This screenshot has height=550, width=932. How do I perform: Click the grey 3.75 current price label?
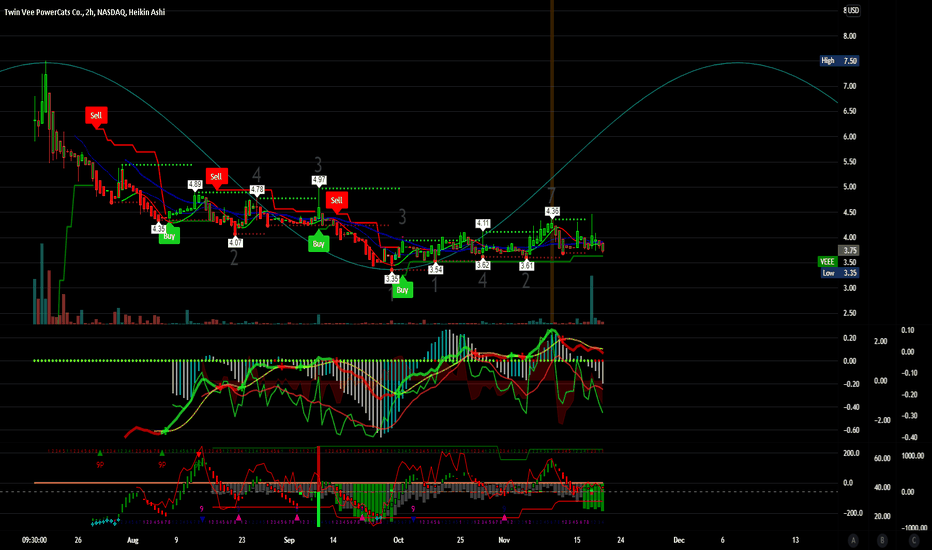(849, 250)
